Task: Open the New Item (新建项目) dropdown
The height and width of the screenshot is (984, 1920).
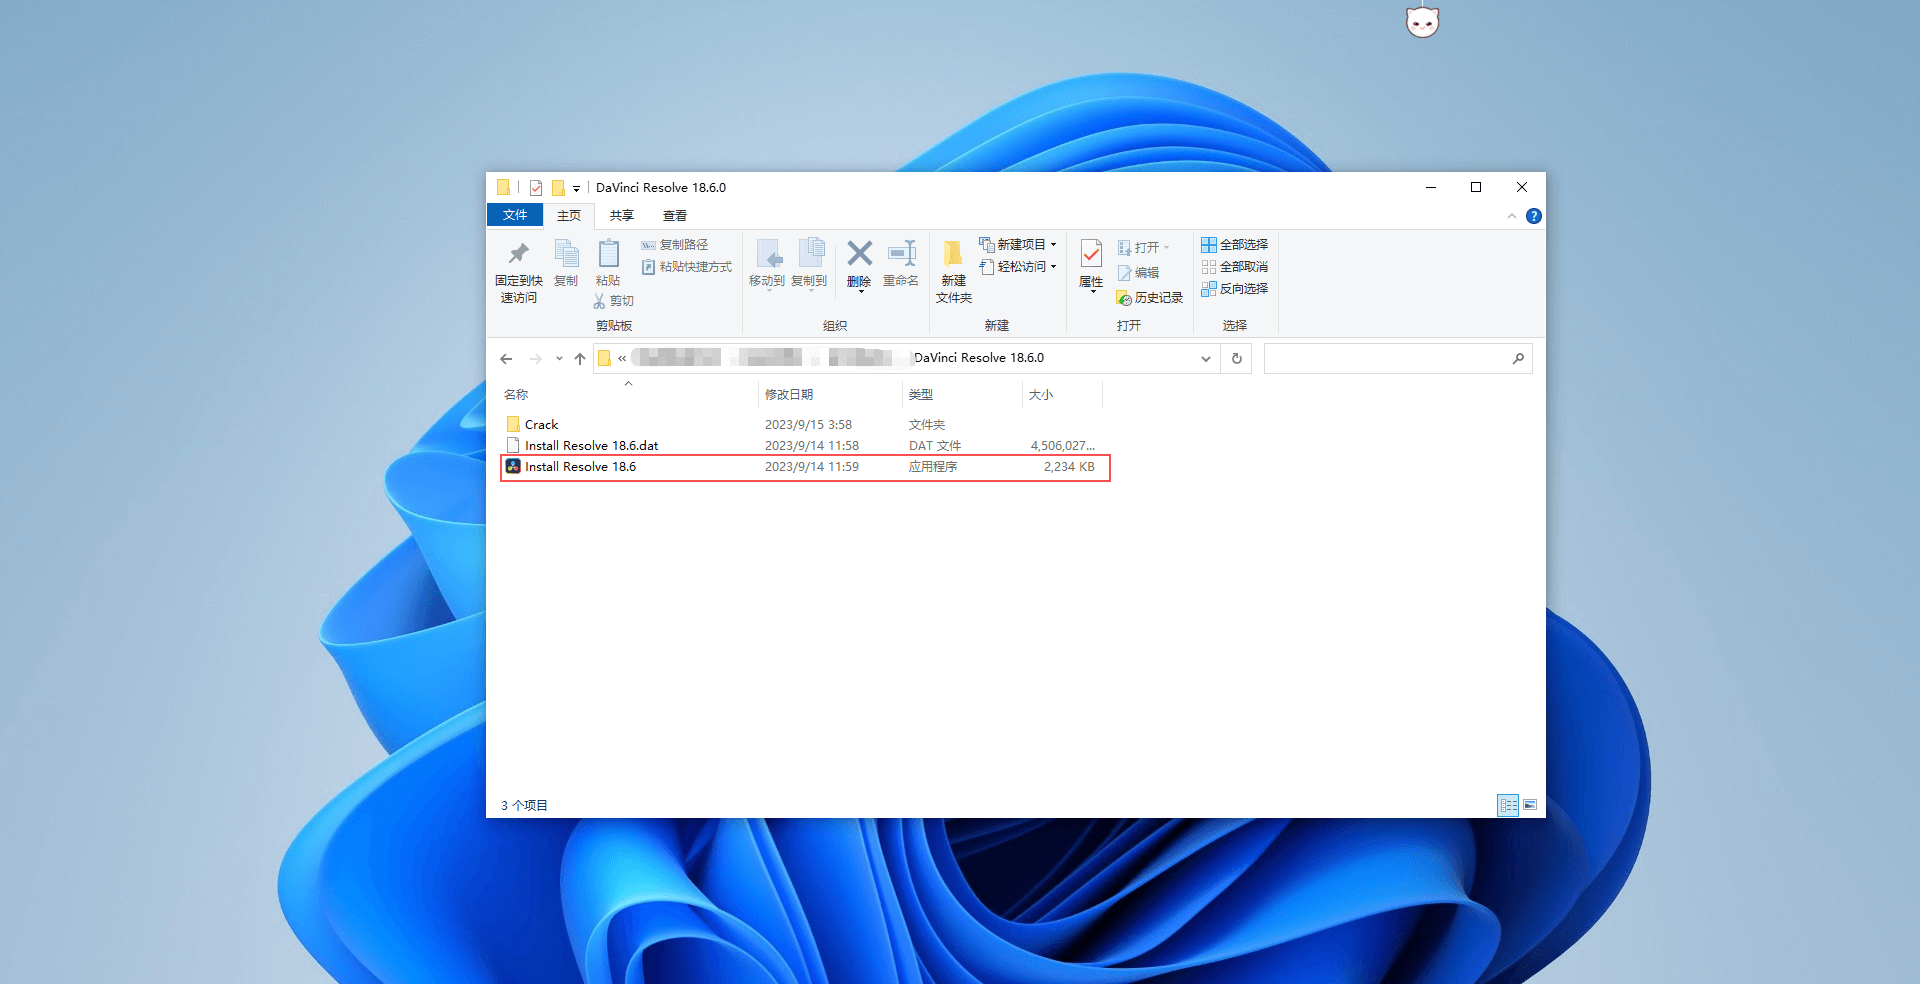Action: coord(1019,245)
